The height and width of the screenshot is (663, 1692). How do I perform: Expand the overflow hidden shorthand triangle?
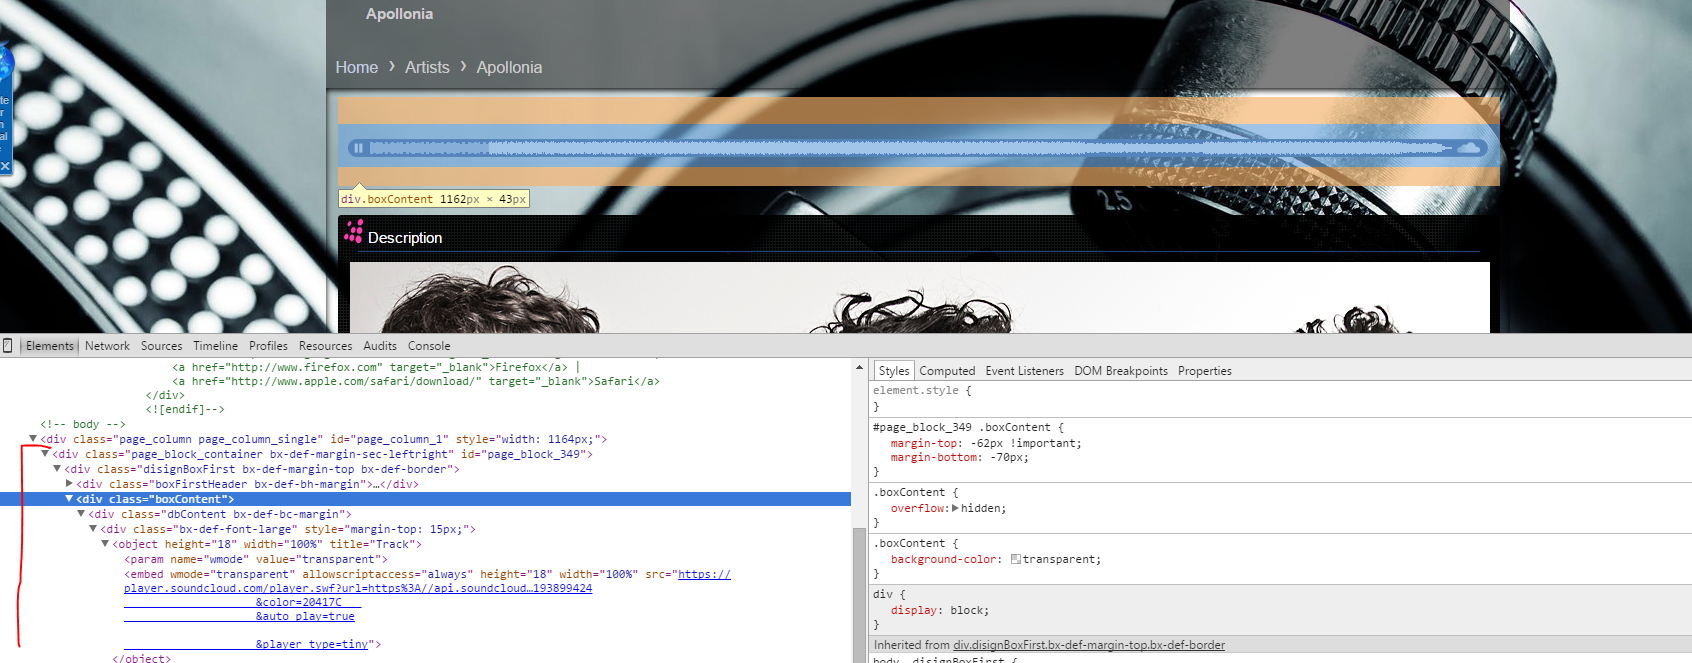pyautogui.click(x=955, y=509)
